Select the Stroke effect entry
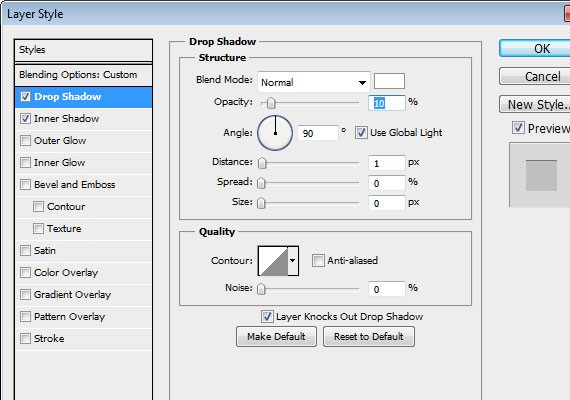 (x=84, y=339)
